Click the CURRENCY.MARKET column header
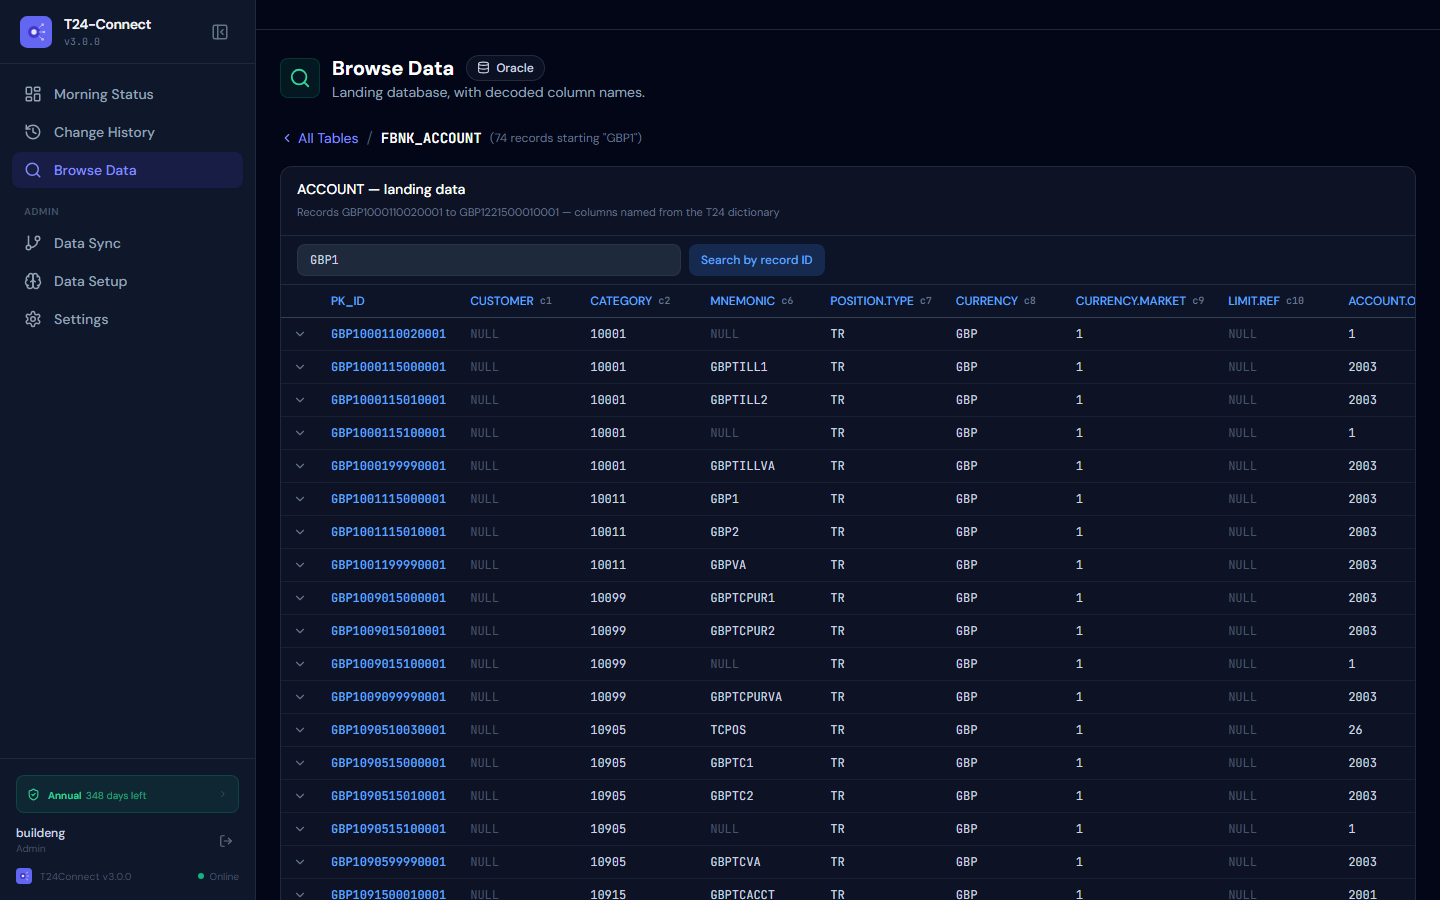 point(1140,301)
